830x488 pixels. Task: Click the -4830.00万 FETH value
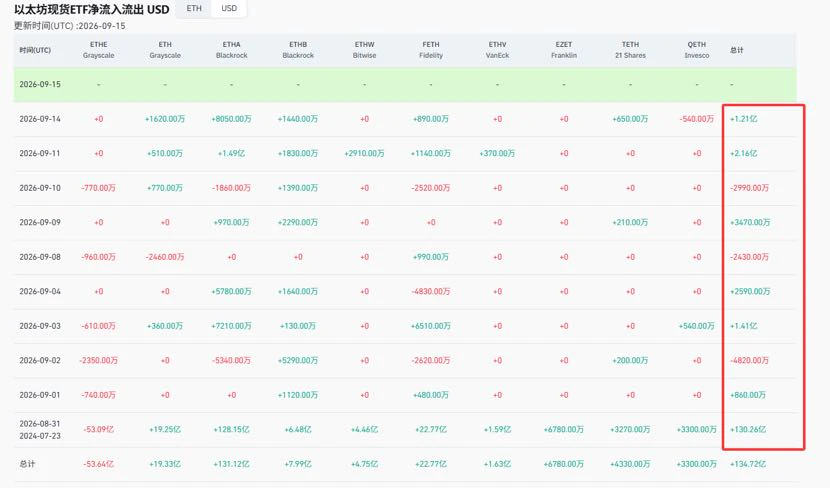[431, 292]
